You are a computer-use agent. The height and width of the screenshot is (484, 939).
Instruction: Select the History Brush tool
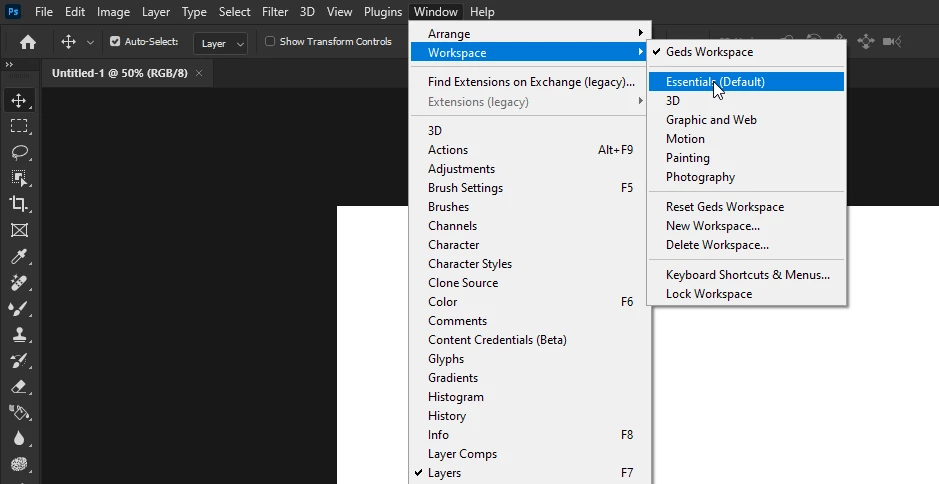pos(19,361)
